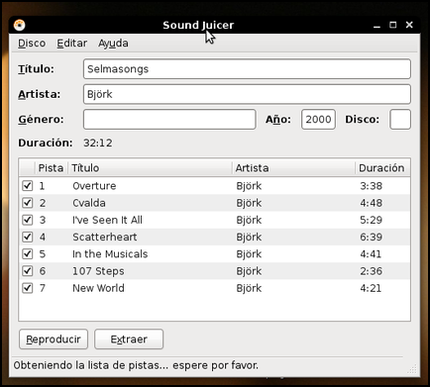Select the 107 Steps track title
430x387 pixels.
[x=98, y=271]
